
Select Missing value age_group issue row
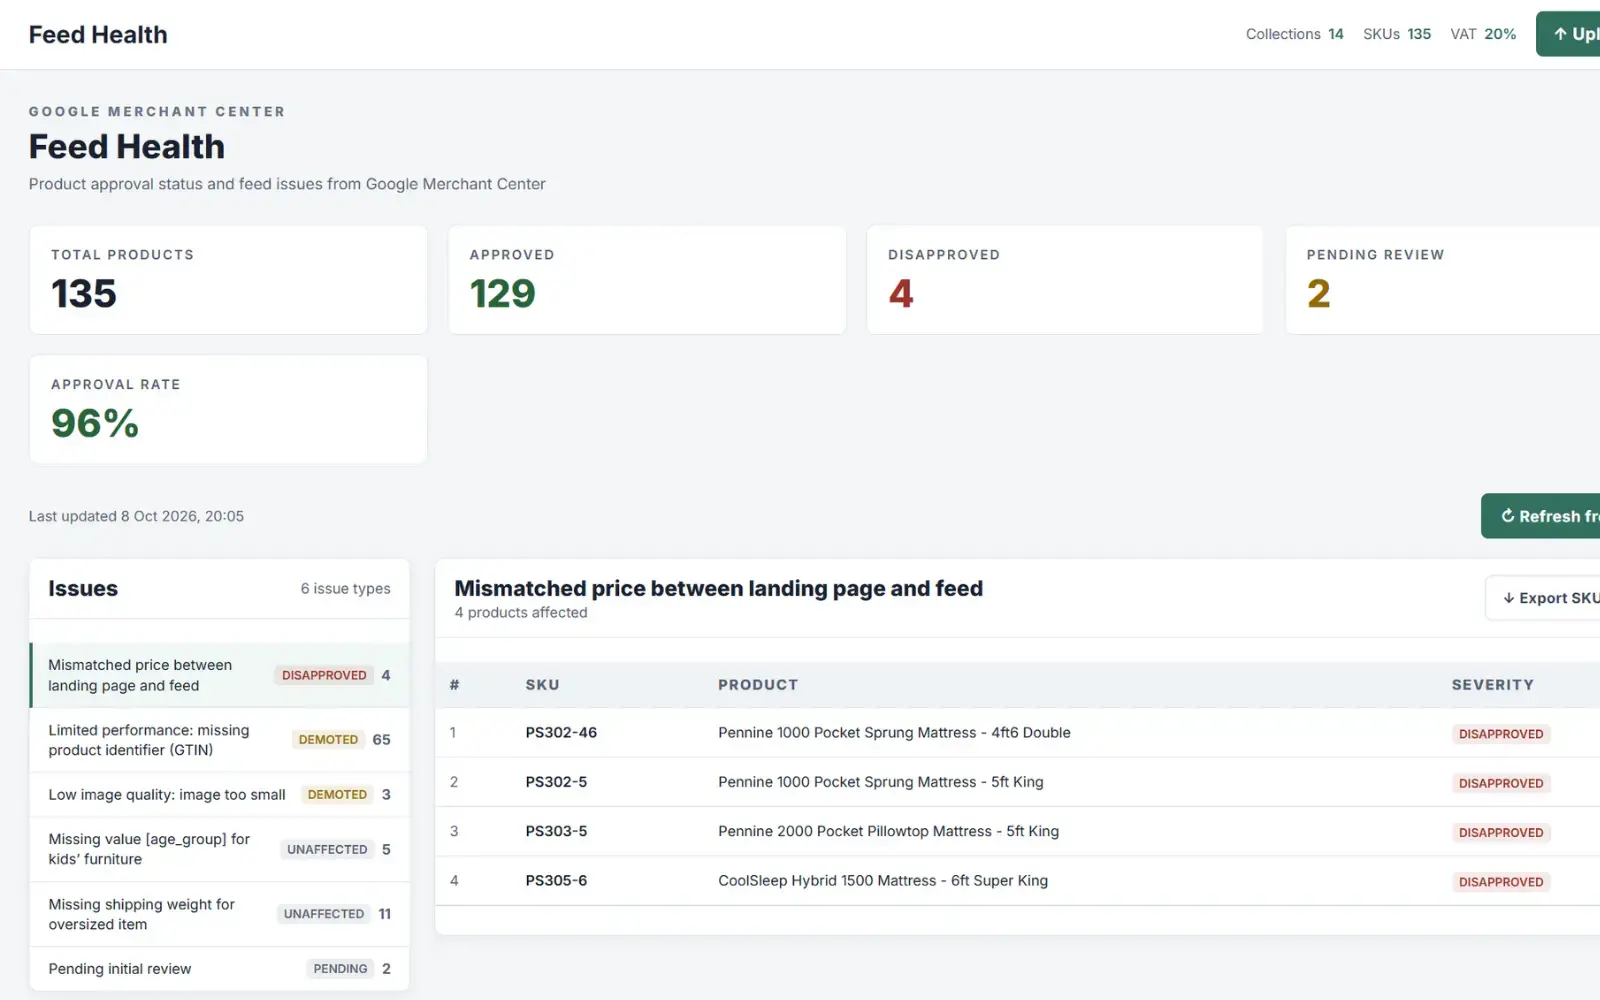pos(219,849)
